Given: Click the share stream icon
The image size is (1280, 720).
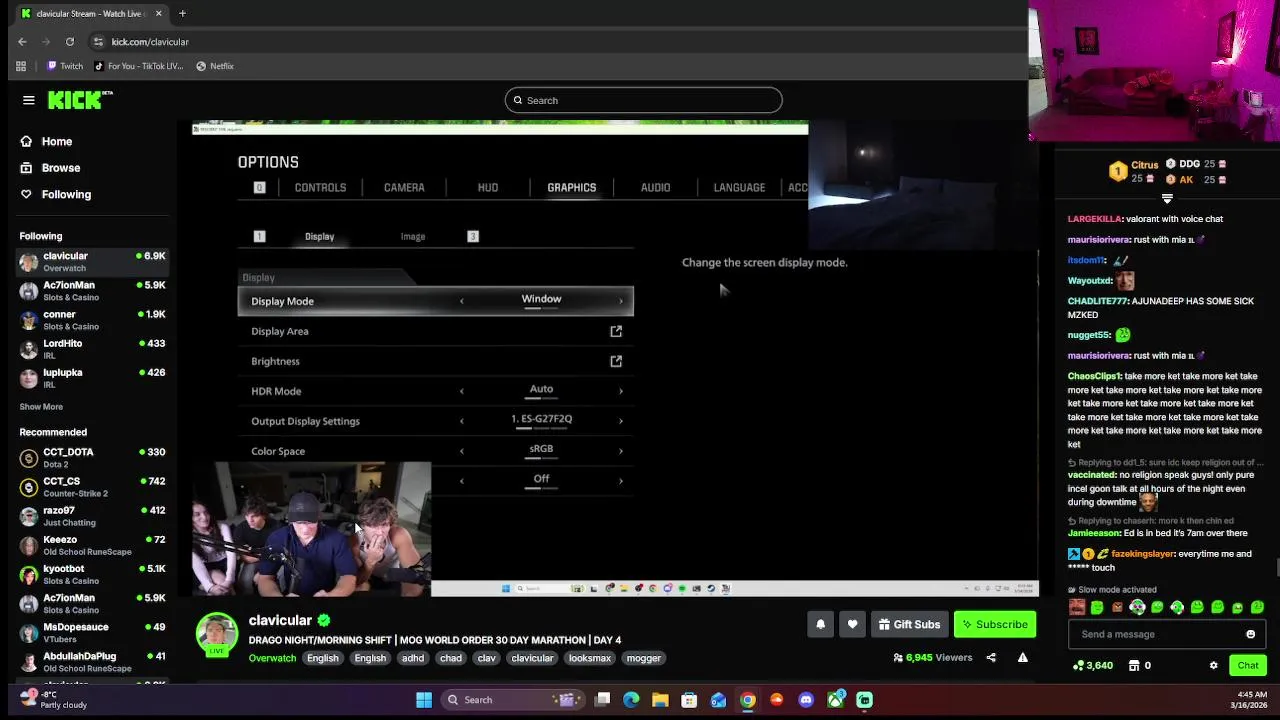Looking at the screenshot, I should tap(991, 658).
